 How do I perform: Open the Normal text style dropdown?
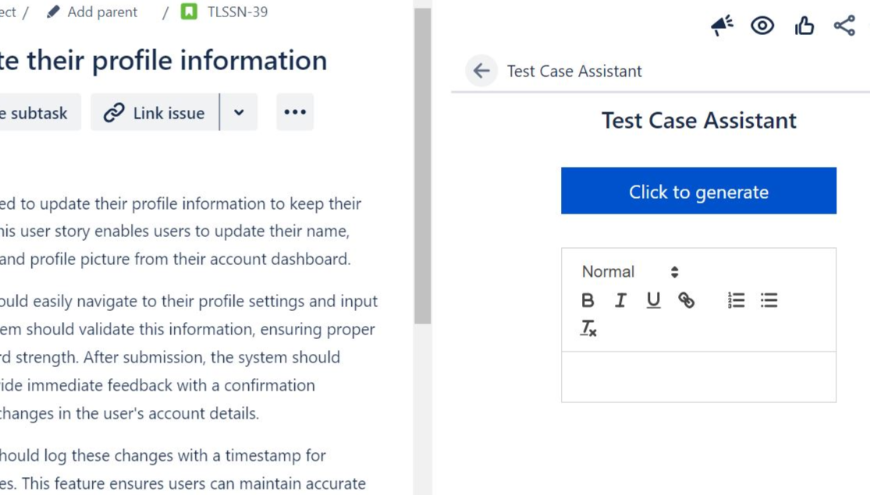[x=630, y=272]
